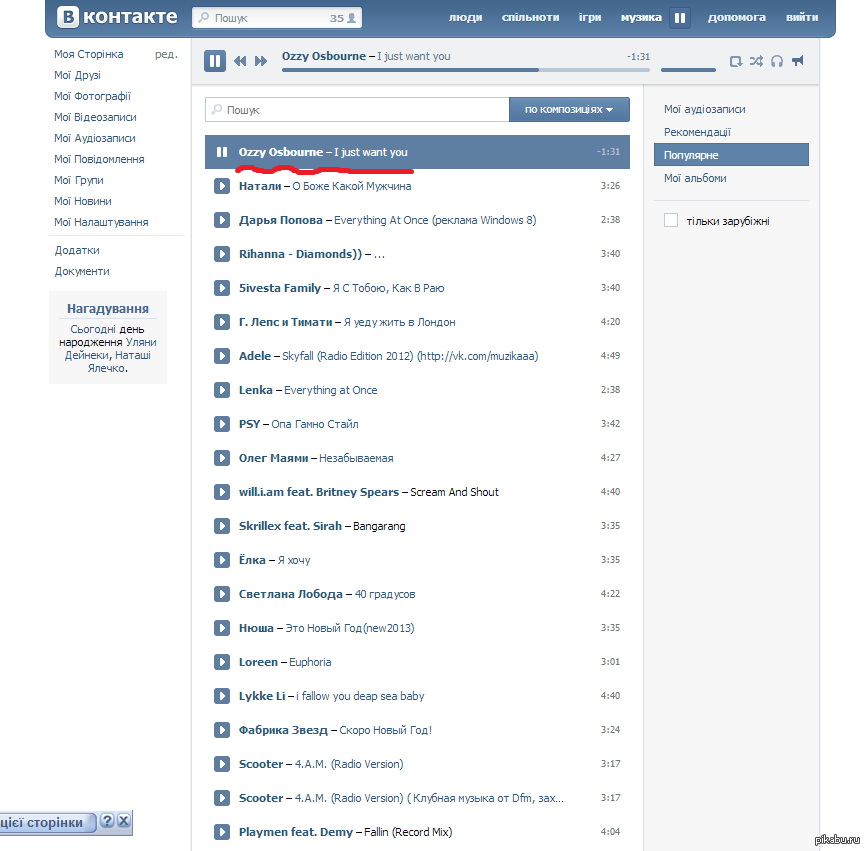Log out using вийти
Screen dimensions: 865x851
[x=802, y=18]
